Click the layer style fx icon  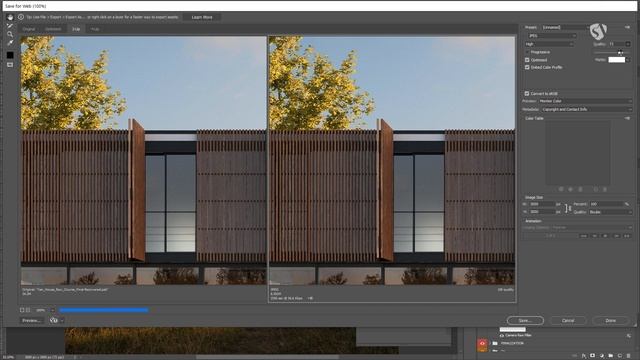(584, 356)
